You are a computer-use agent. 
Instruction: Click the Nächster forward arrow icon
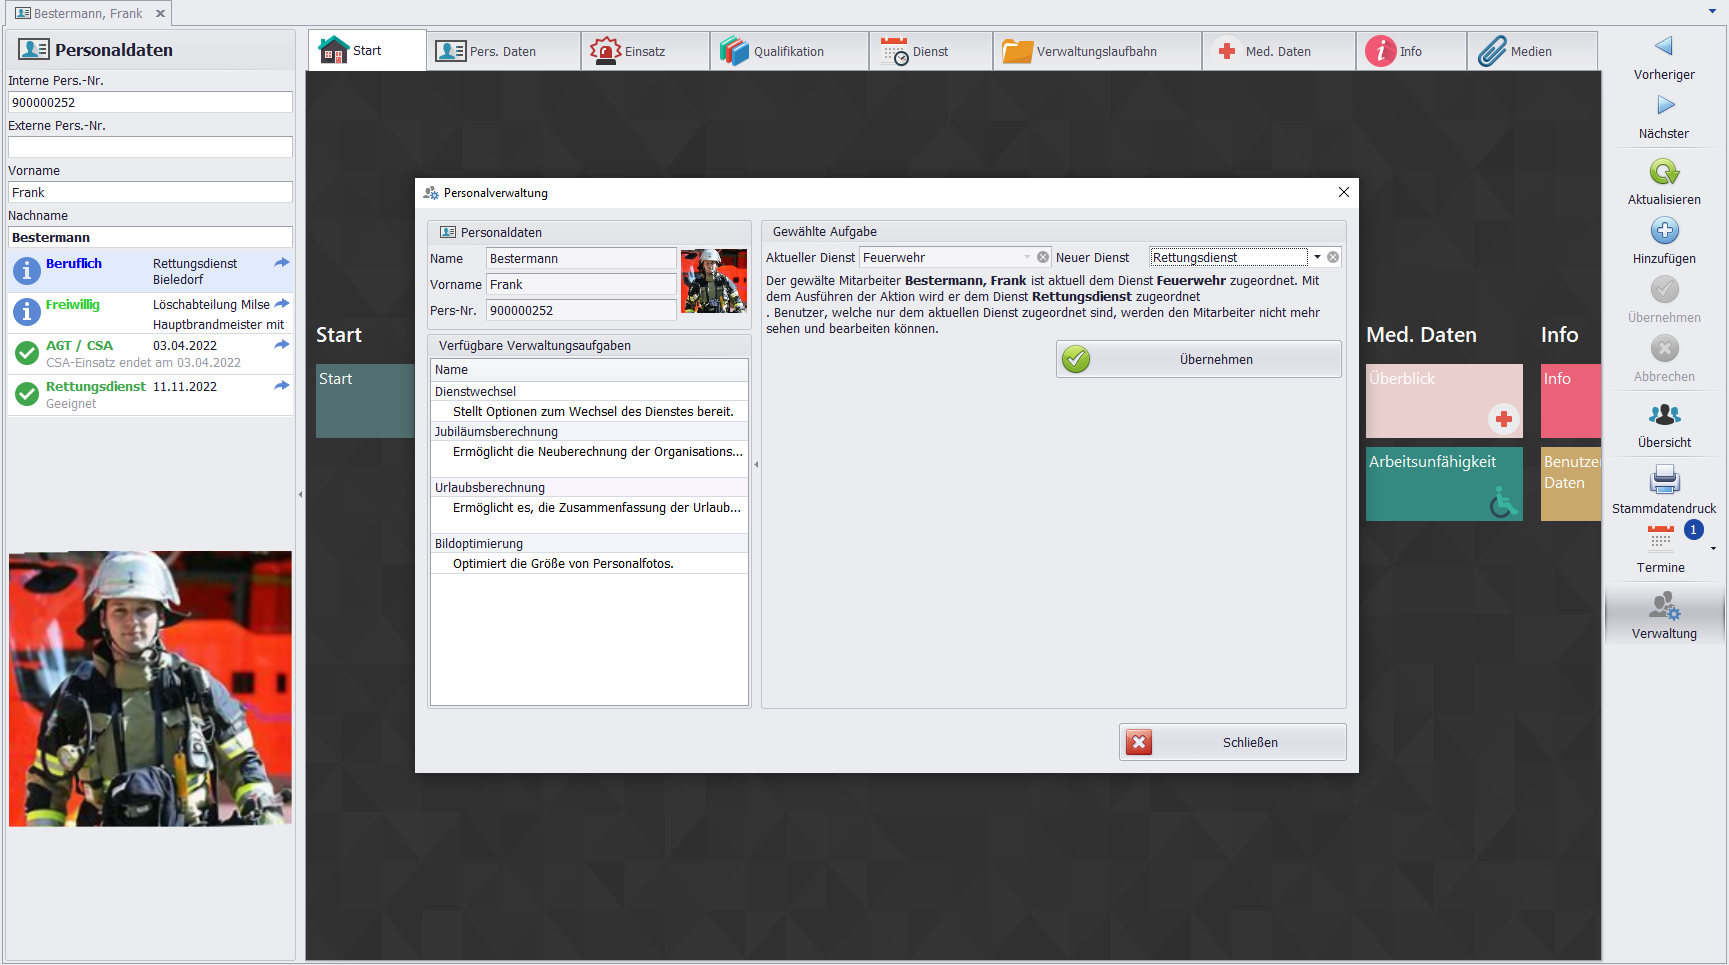1664,105
